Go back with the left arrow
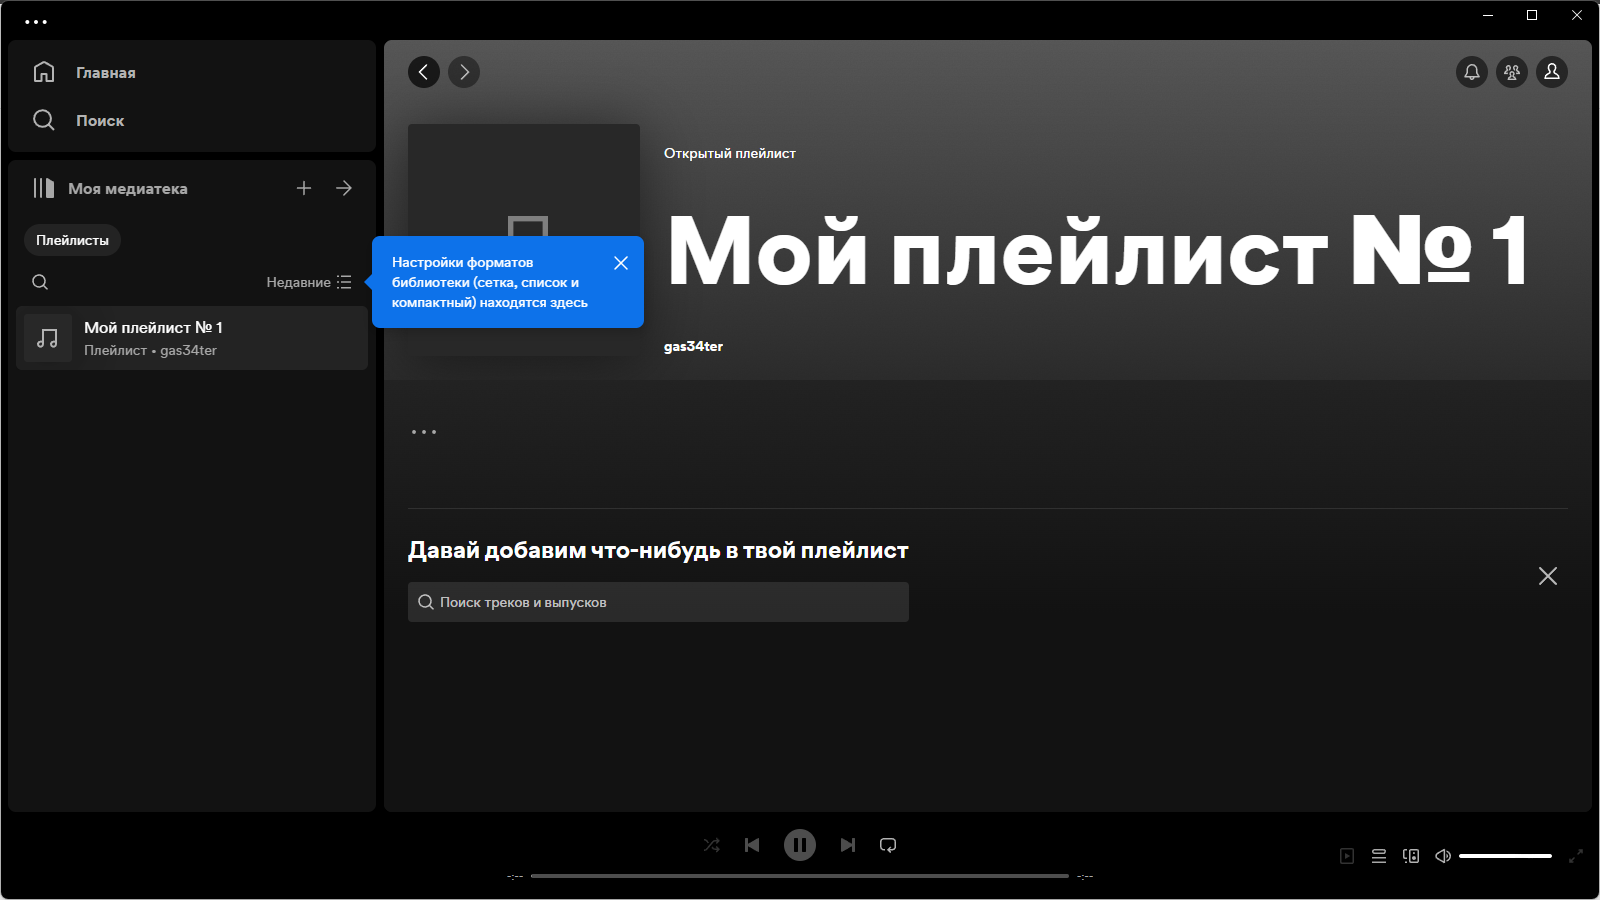 [424, 72]
